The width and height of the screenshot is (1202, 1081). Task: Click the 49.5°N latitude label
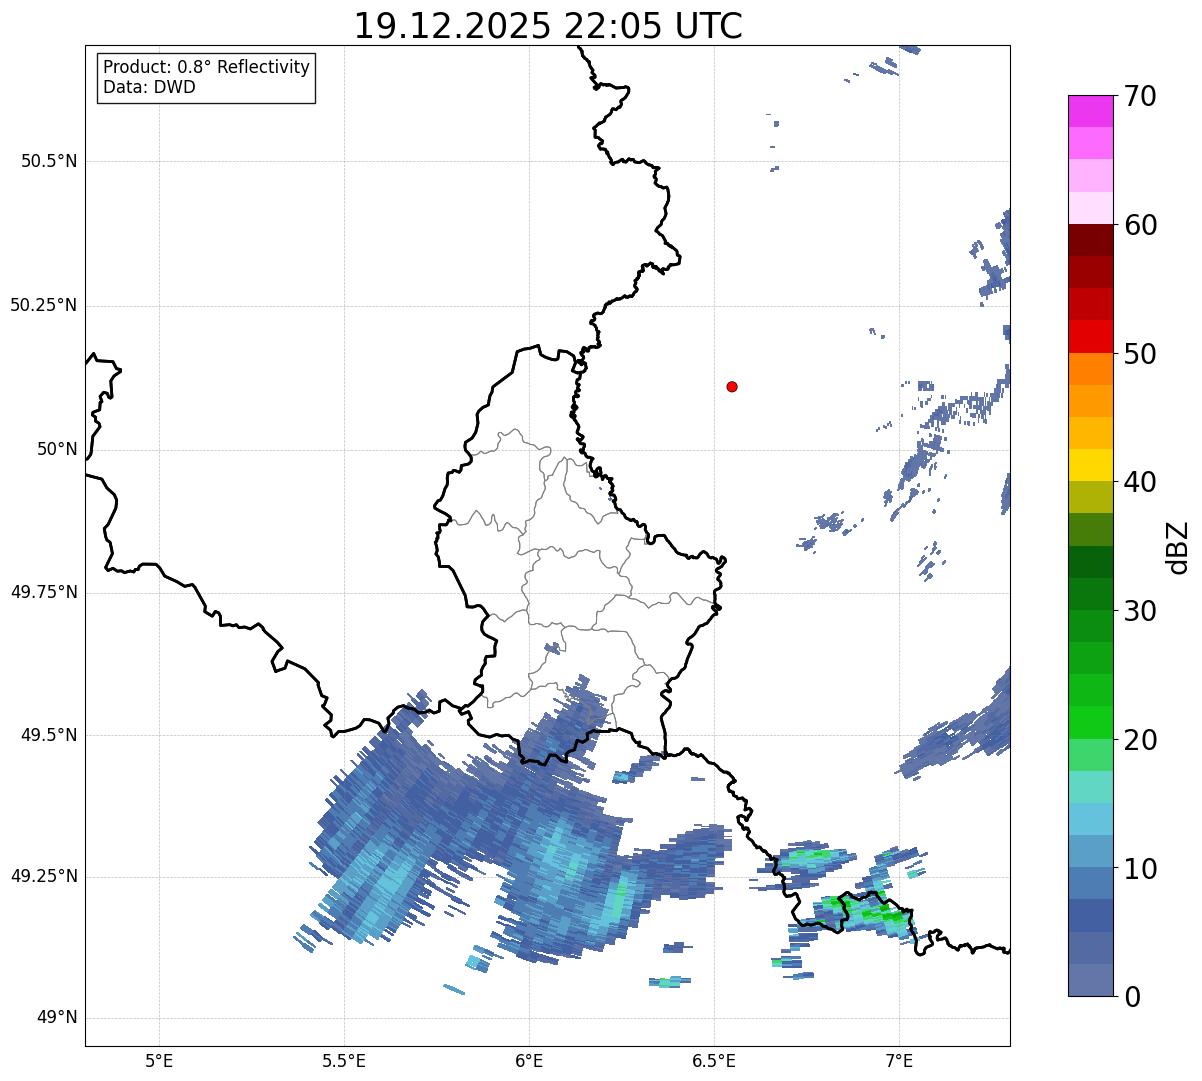coord(49,735)
